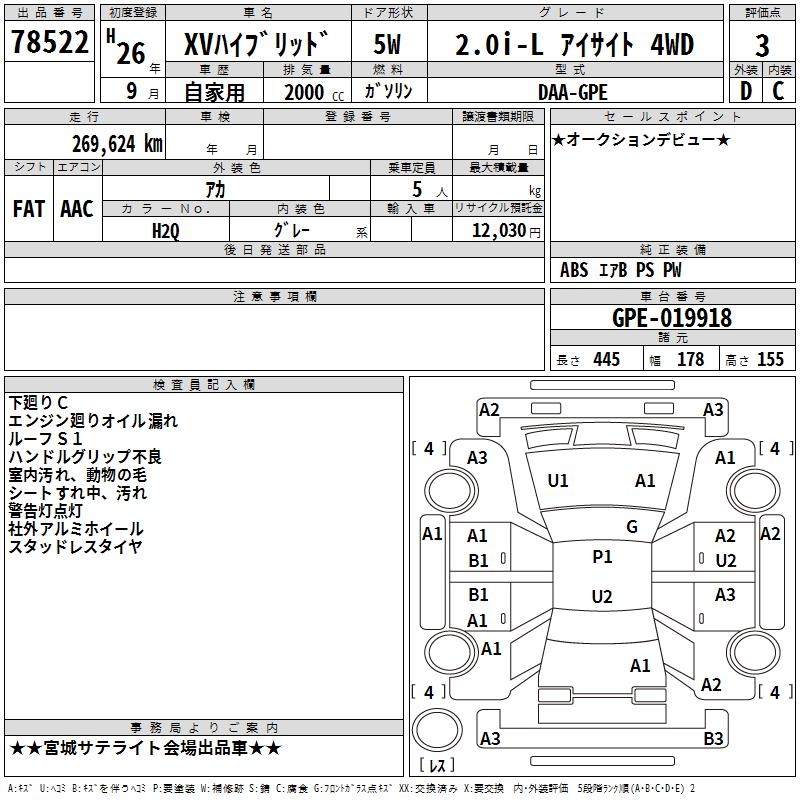Click the note 警告灯点灯

coord(45,510)
